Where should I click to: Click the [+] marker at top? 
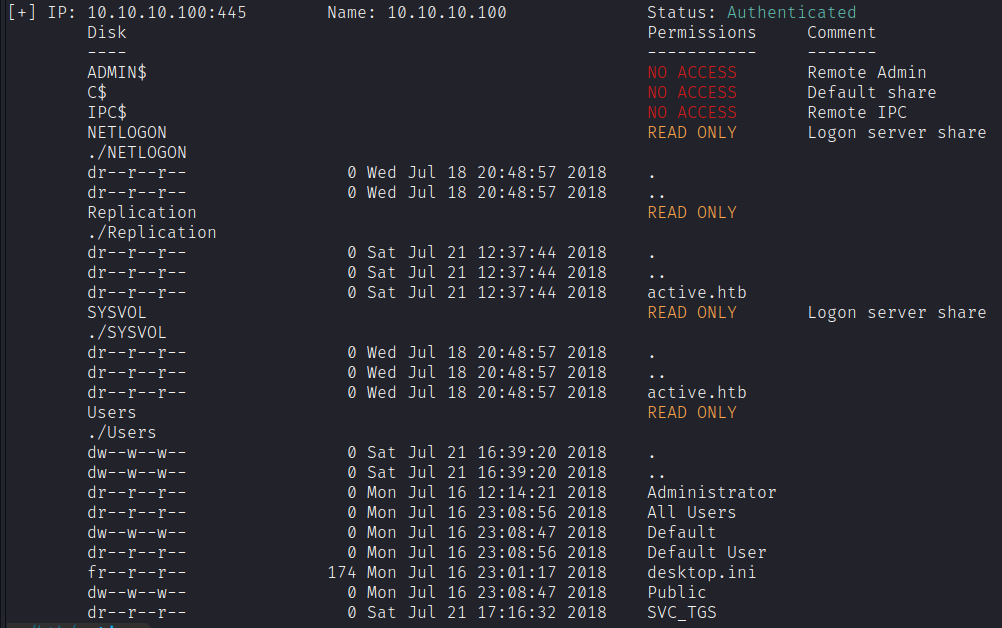click(22, 12)
